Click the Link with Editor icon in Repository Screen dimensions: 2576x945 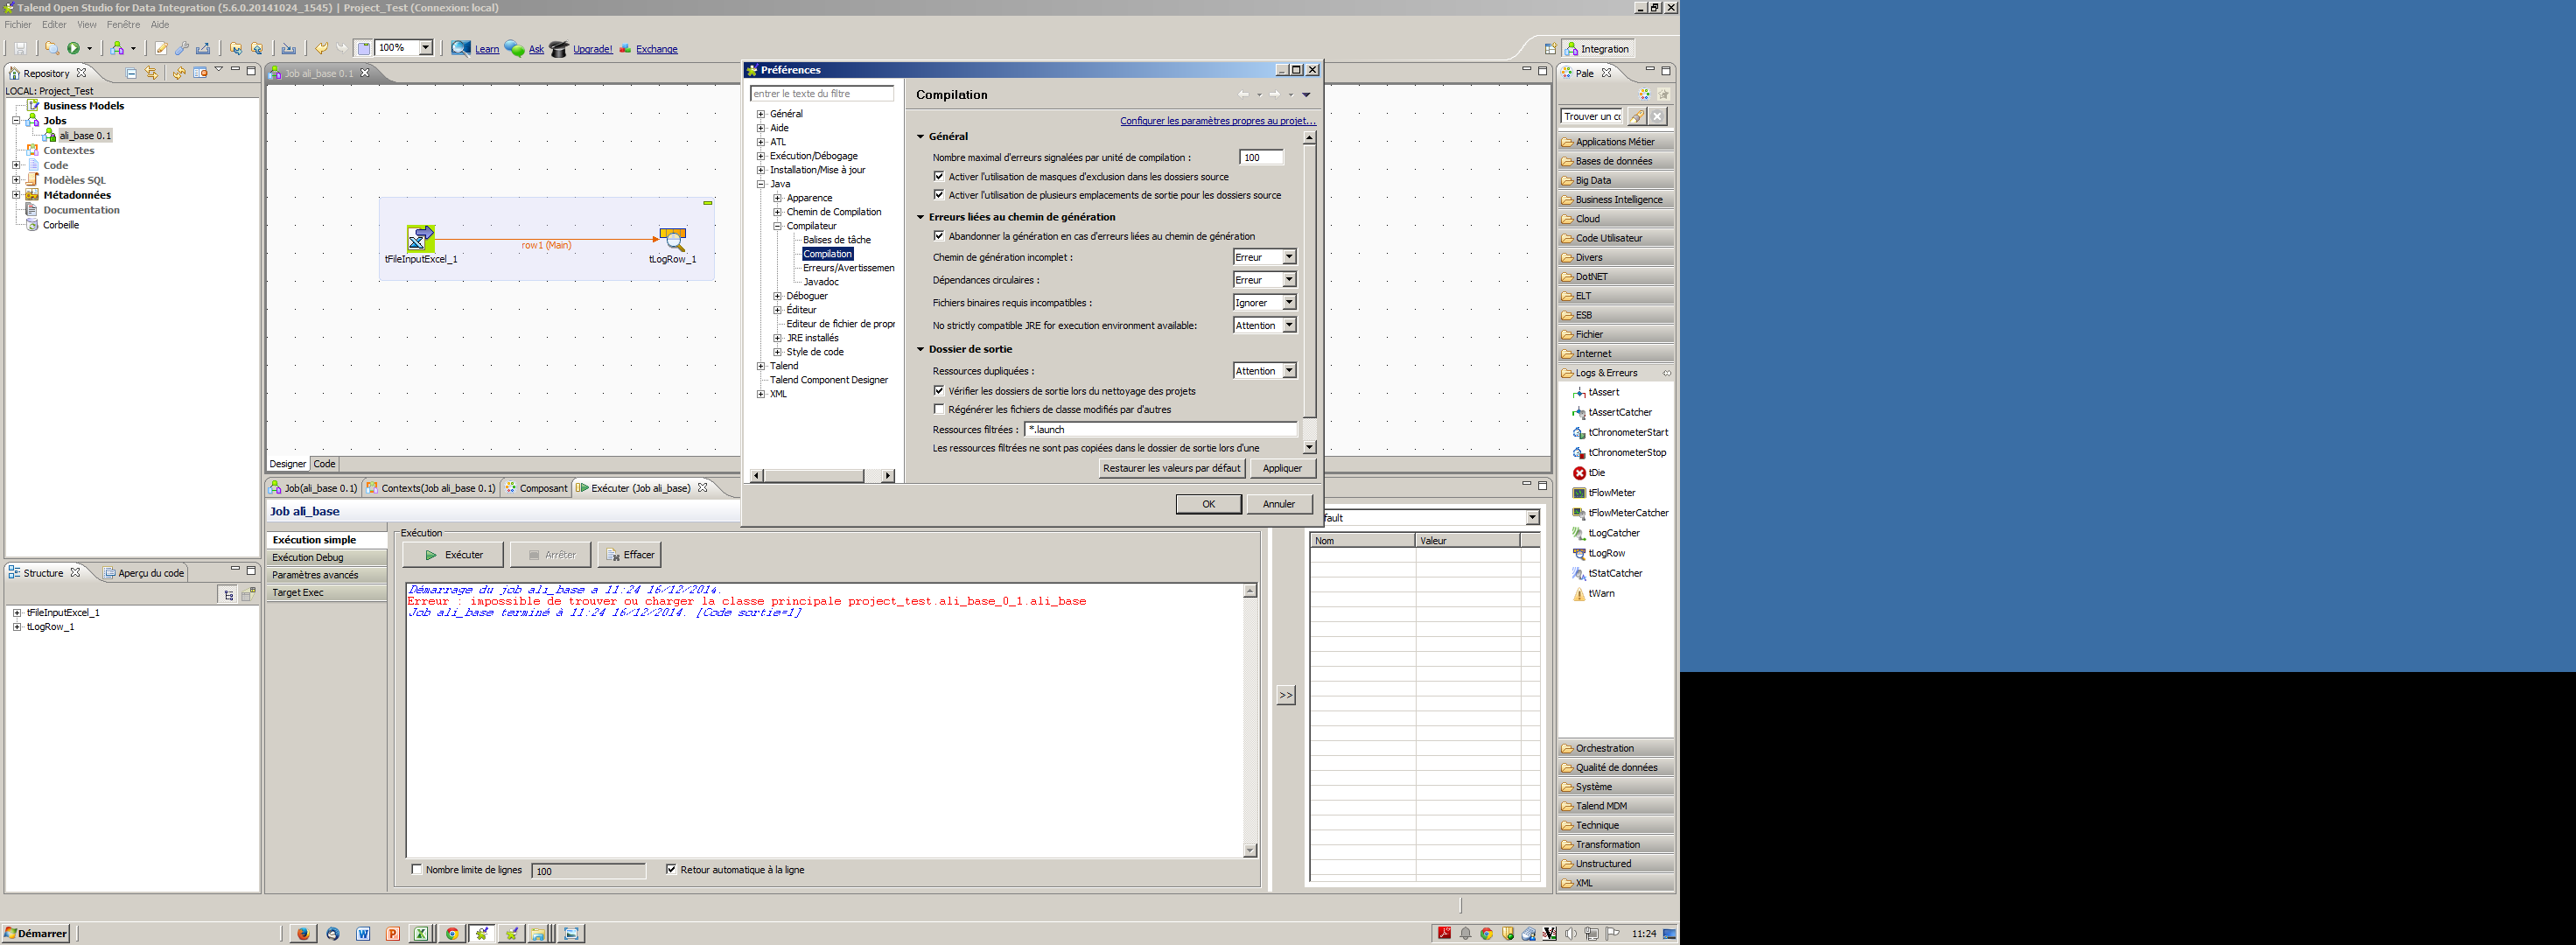152,73
